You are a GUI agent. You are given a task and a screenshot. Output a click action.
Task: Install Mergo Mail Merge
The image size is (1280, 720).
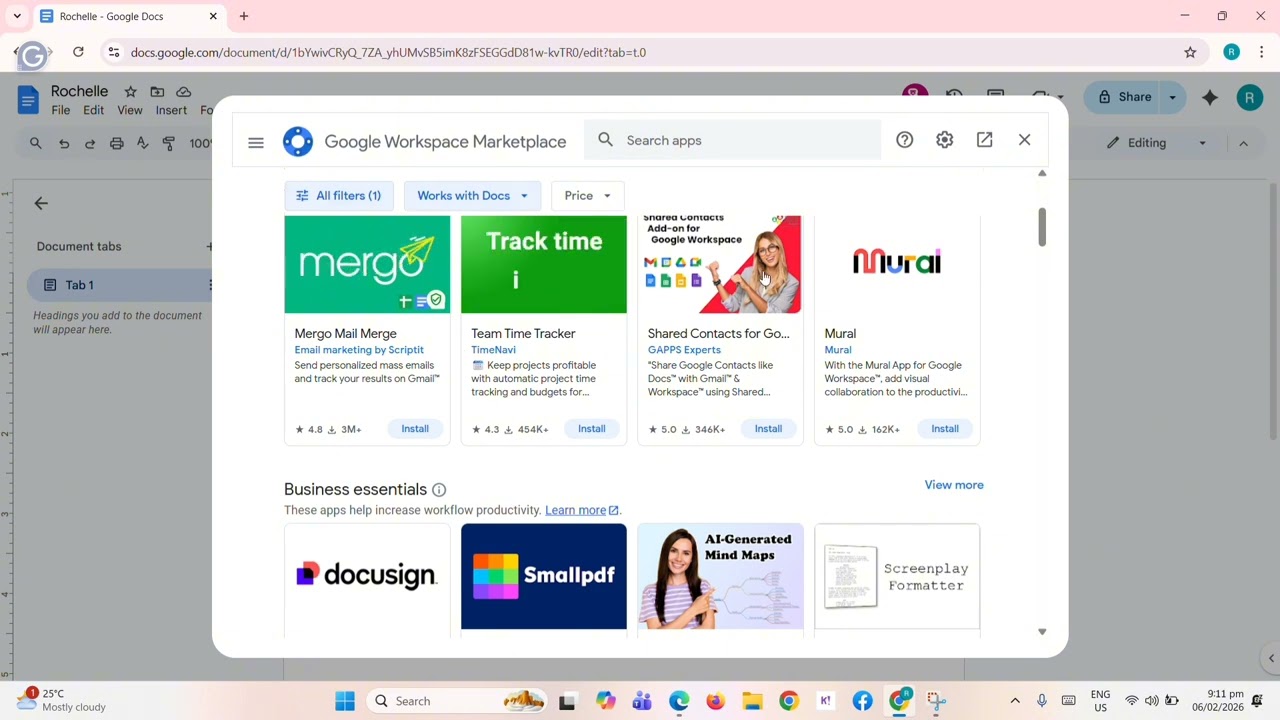pos(415,429)
